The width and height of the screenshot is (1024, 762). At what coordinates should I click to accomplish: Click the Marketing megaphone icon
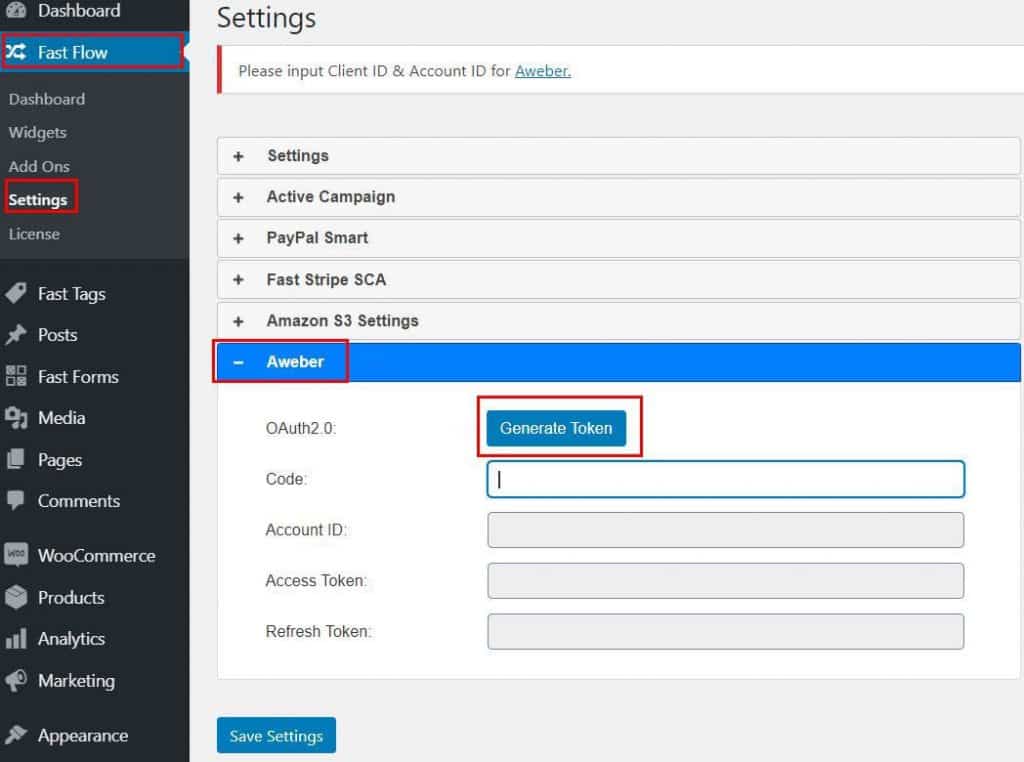16,680
